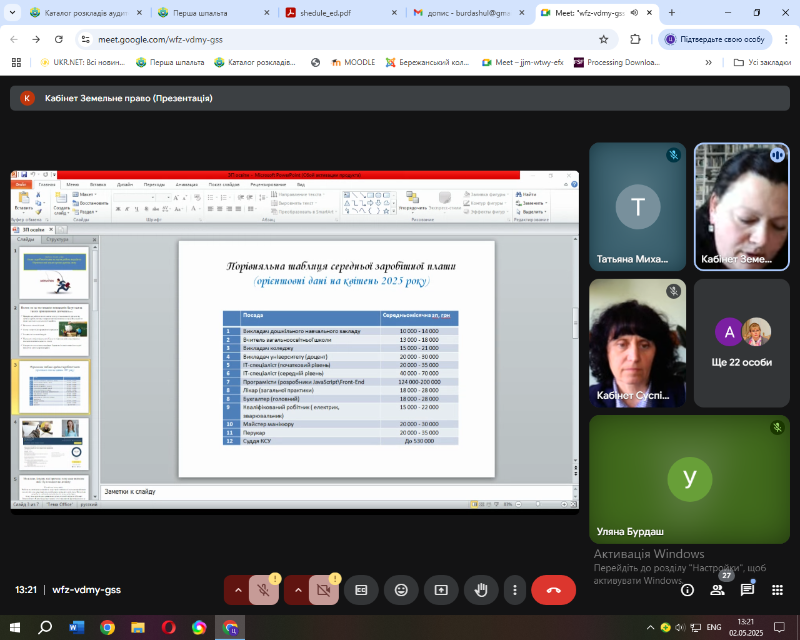Image resolution: width=800 pixels, height=640 pixels.
Task: Raise your hand in the meeting
Action: (481, 590)
